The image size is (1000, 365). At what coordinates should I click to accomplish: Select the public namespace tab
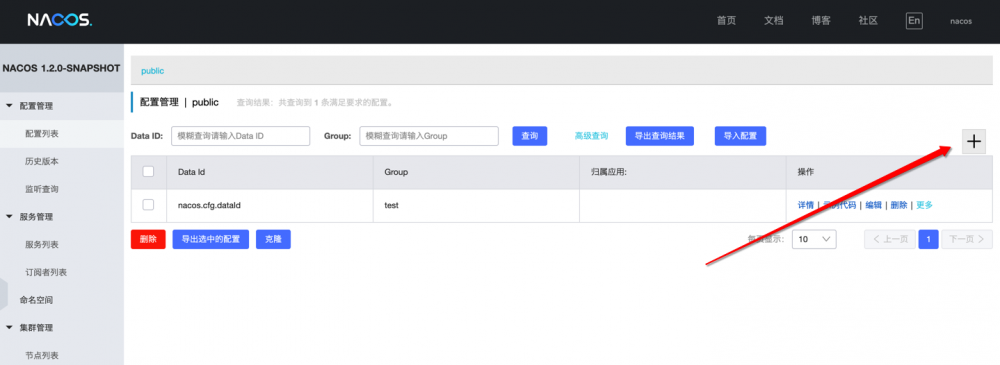152,71
